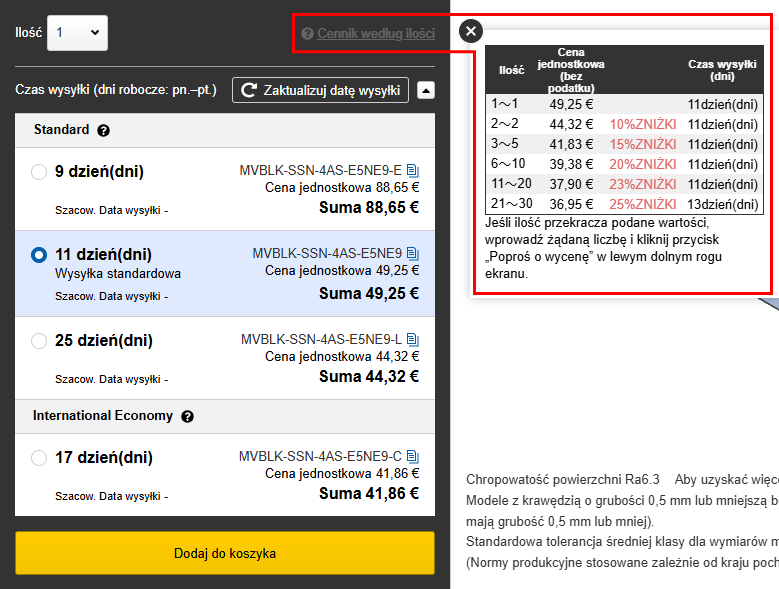Open help icon next to Standard

104,130
